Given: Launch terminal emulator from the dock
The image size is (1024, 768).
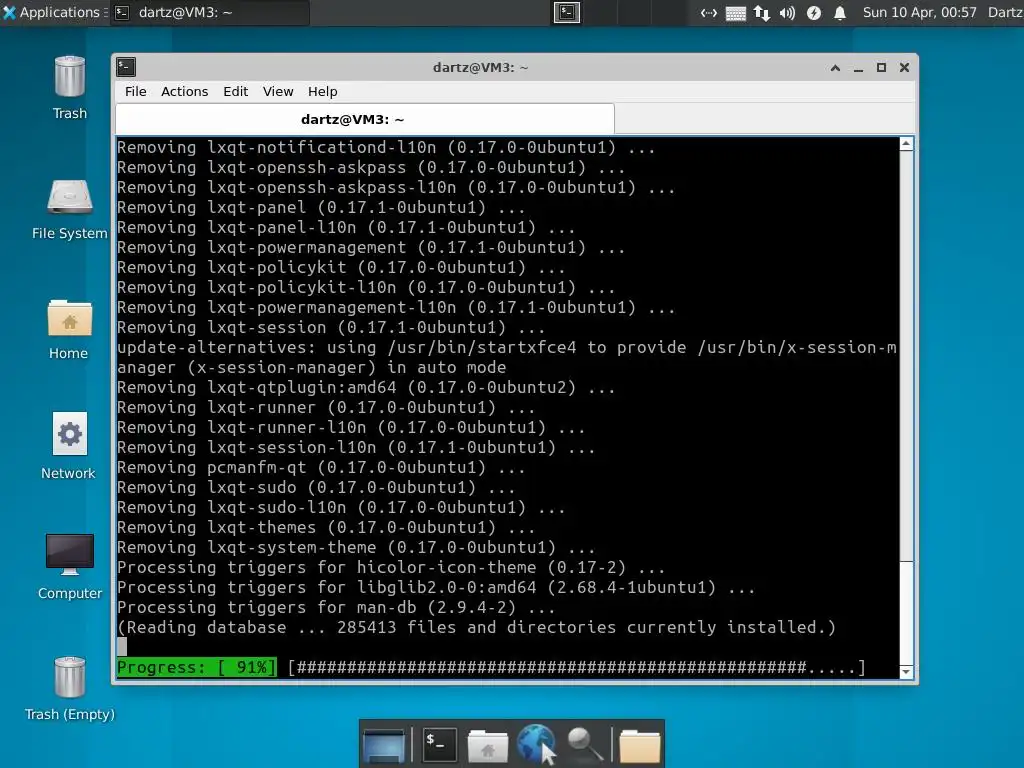Looking at the screenshot, I should [440, 744].
